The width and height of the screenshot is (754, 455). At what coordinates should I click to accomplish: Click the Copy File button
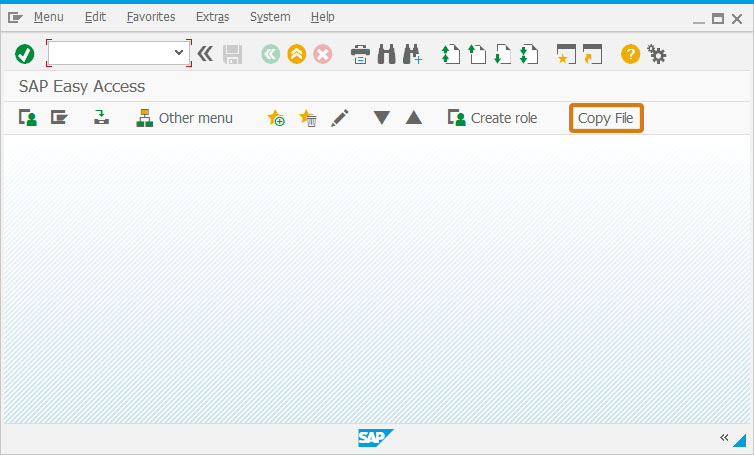click(x=606, y=118)
